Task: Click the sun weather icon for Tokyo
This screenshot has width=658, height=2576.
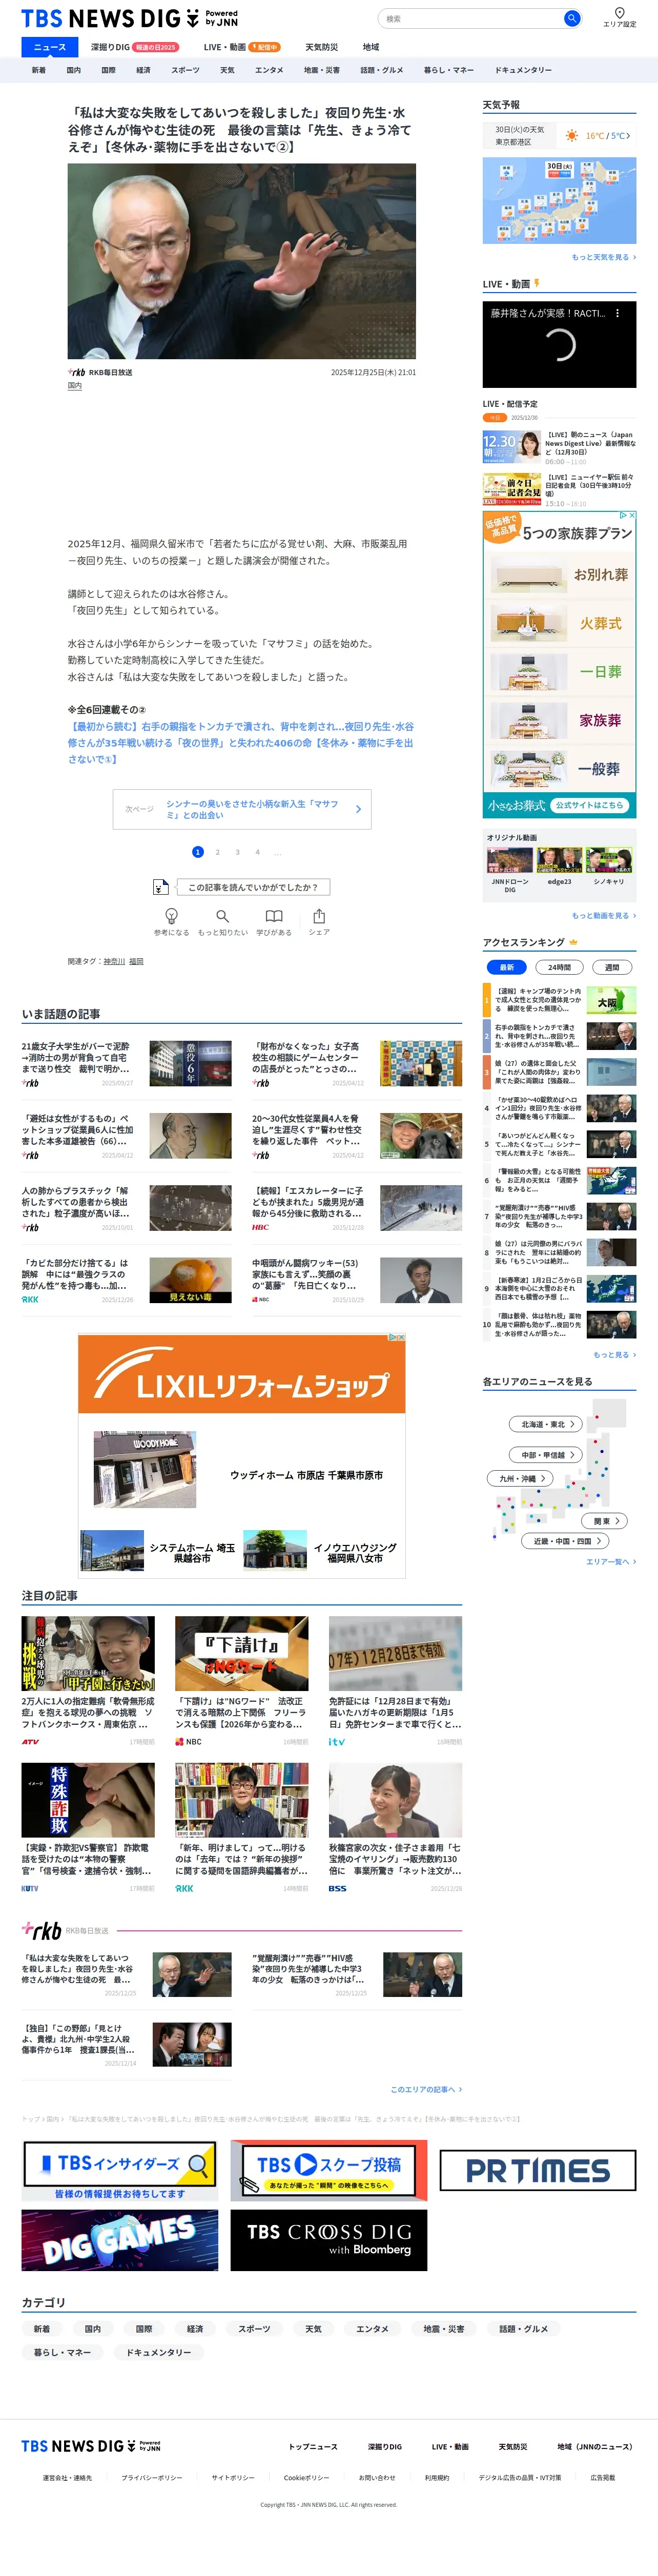Action: [571, 135]
